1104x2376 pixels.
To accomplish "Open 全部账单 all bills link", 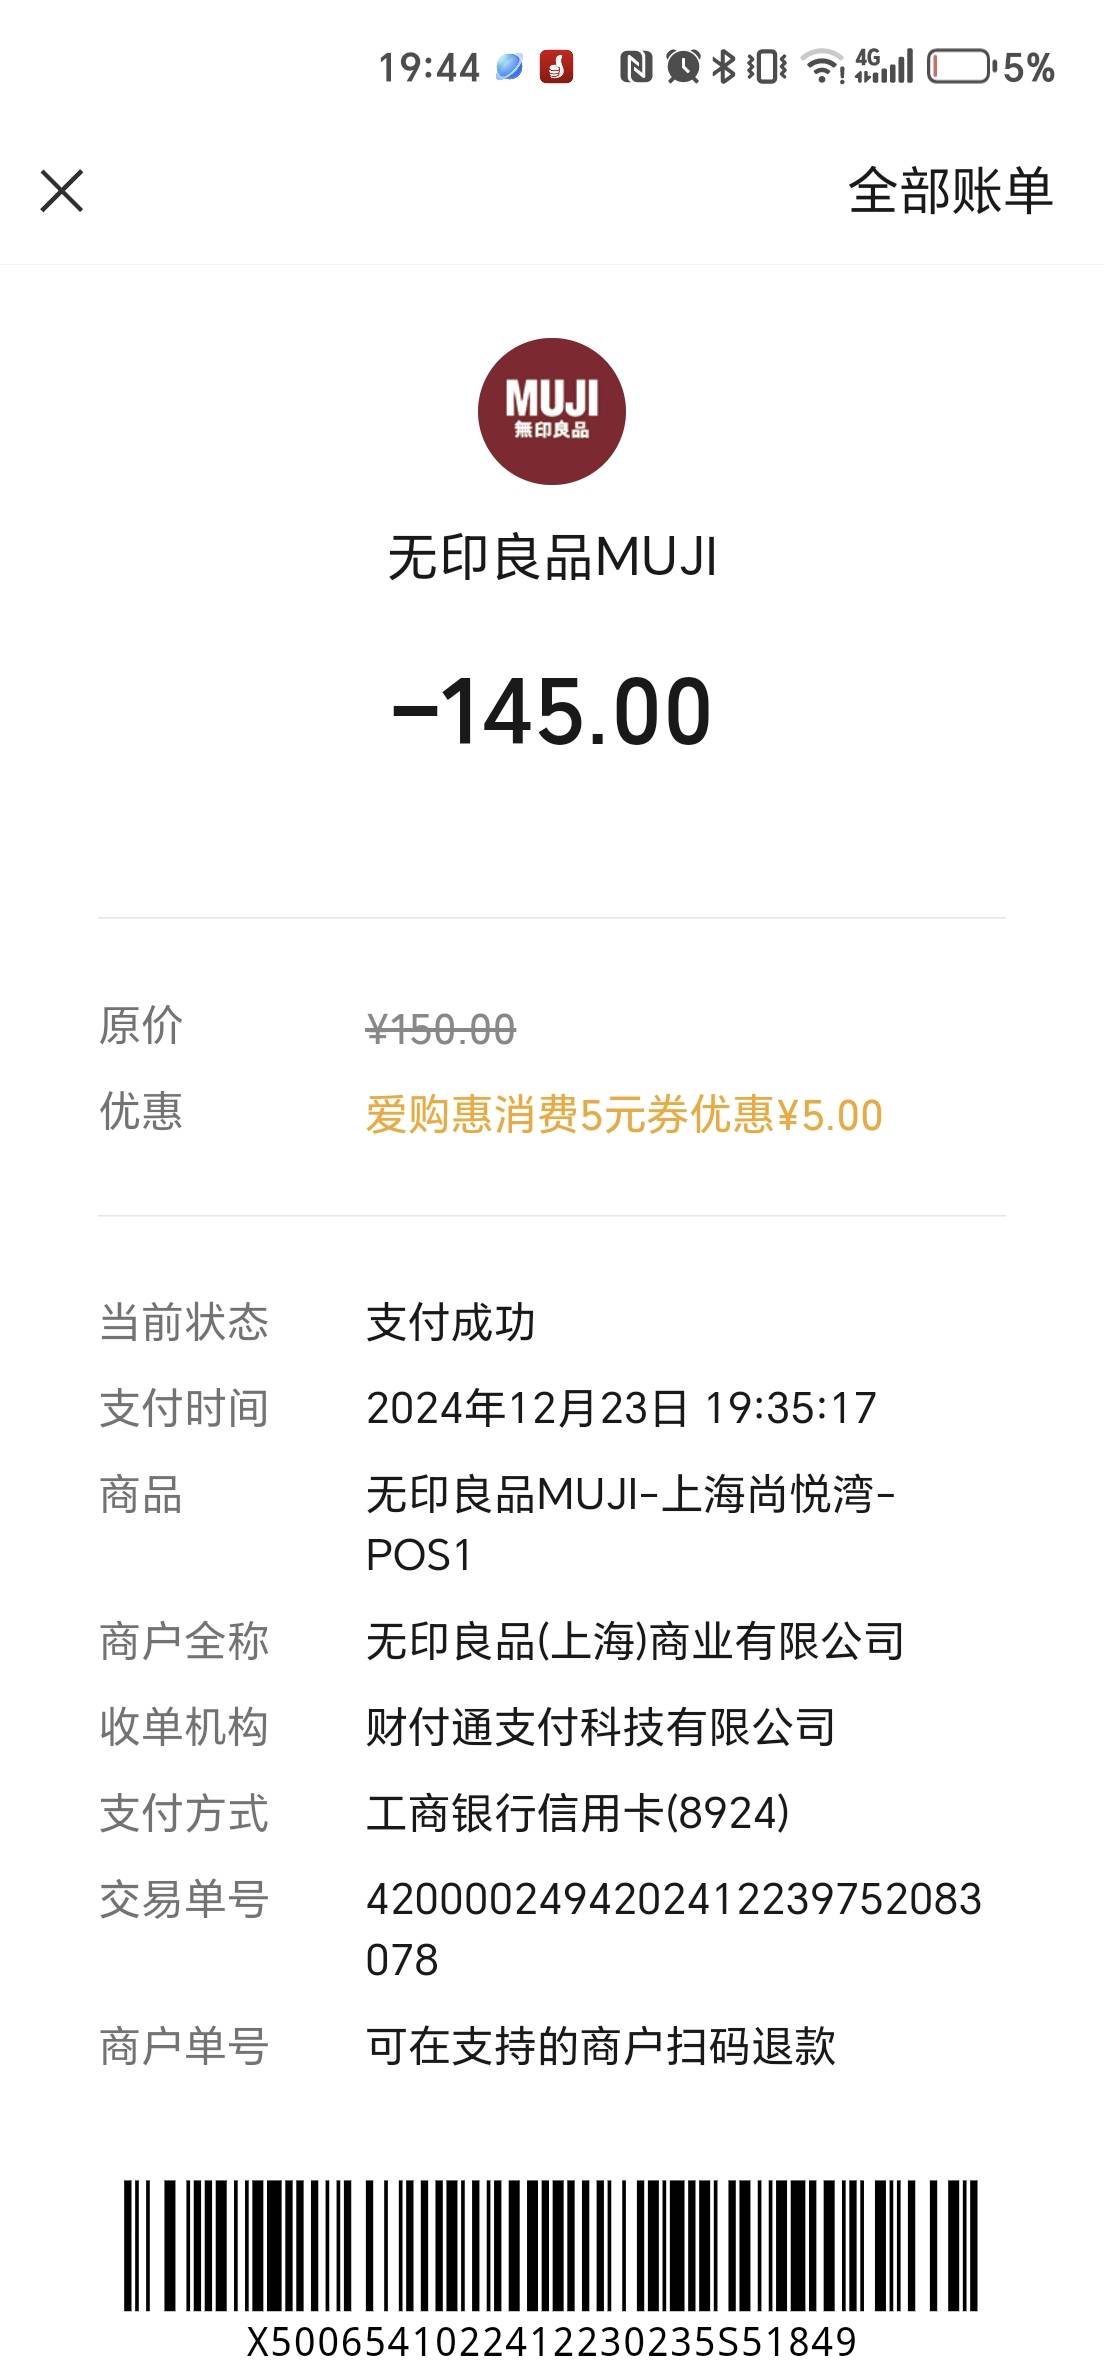I will [950, 191].
